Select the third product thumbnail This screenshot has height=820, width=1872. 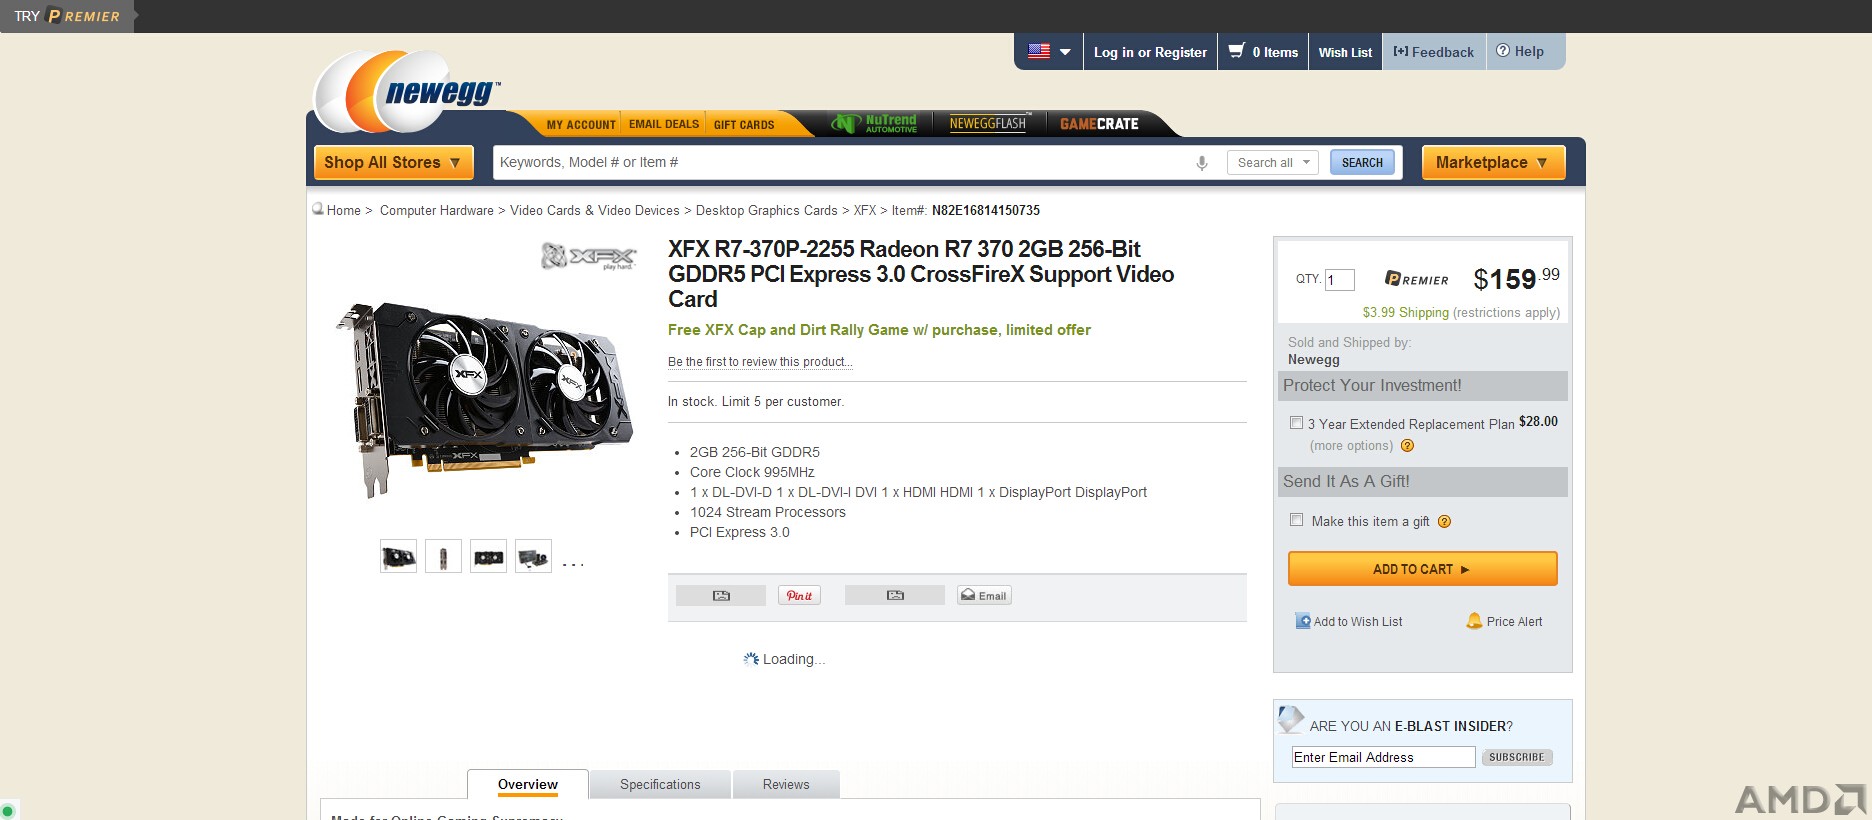[488, 556]
